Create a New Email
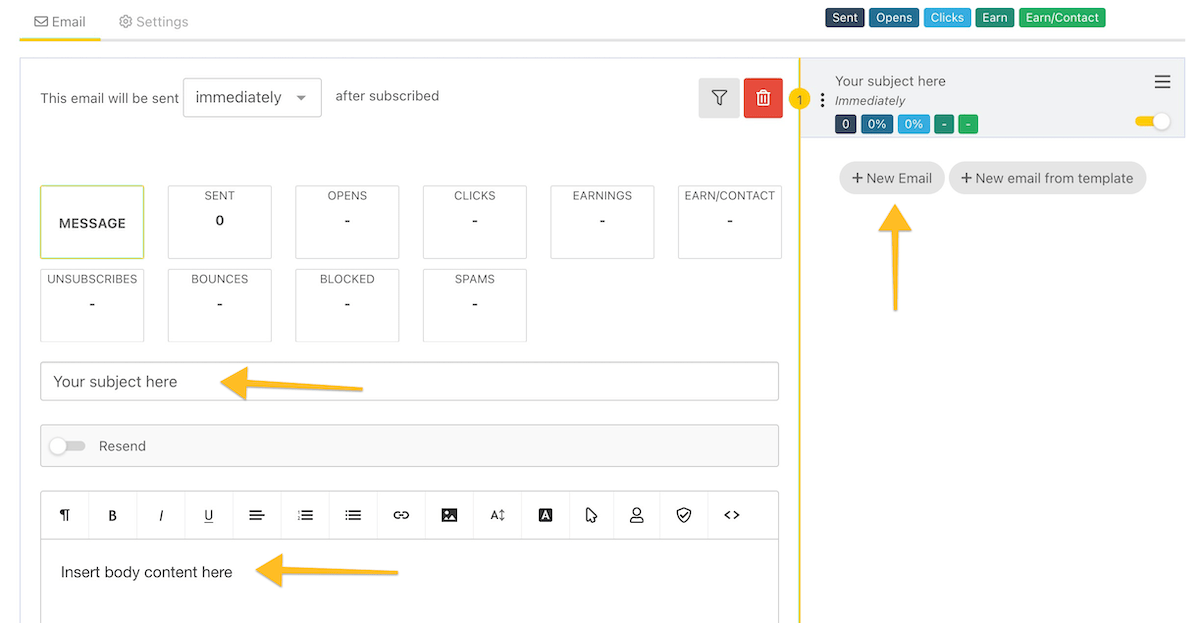This screenshot has width=1200, height=623. click(x=891, y=177)
